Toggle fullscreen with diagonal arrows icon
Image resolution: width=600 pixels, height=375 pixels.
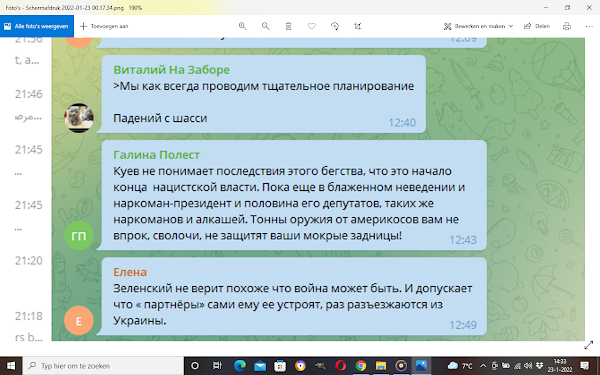(588, 346)
